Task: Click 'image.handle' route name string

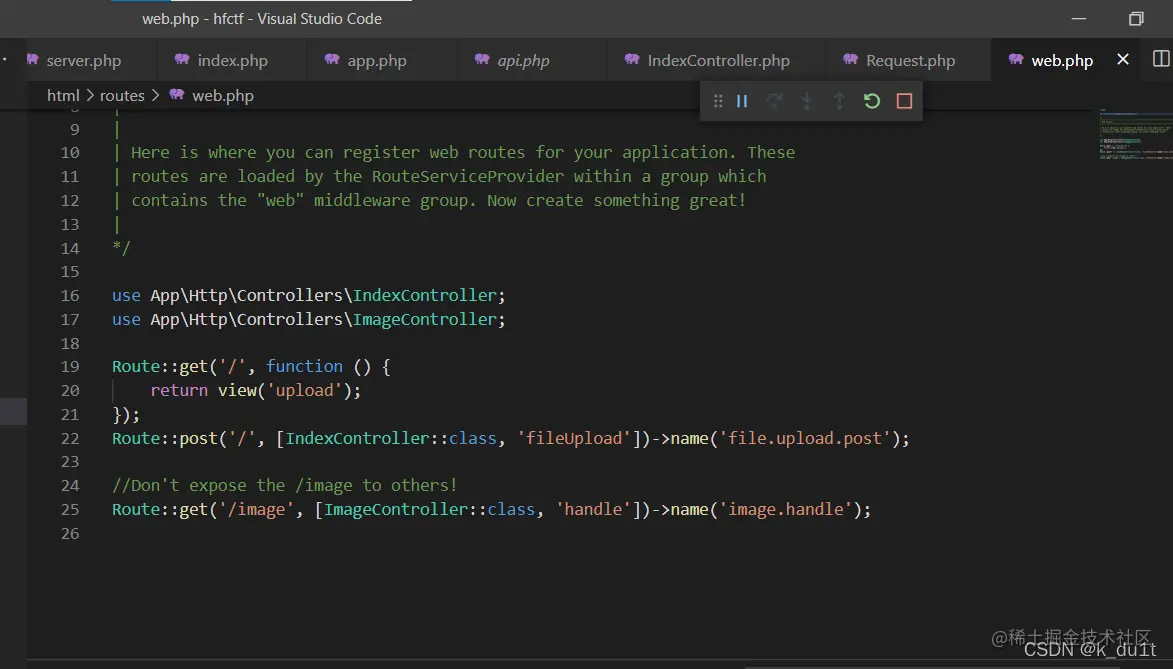Action: click(785, 510)
